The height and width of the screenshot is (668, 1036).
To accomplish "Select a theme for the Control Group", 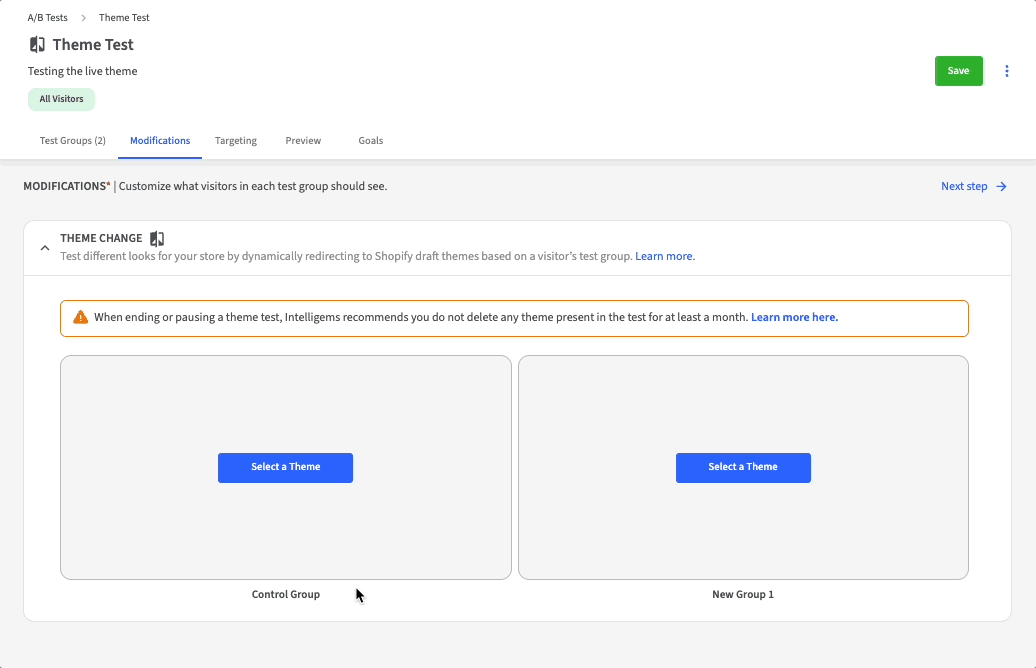I will click(285, 467).
